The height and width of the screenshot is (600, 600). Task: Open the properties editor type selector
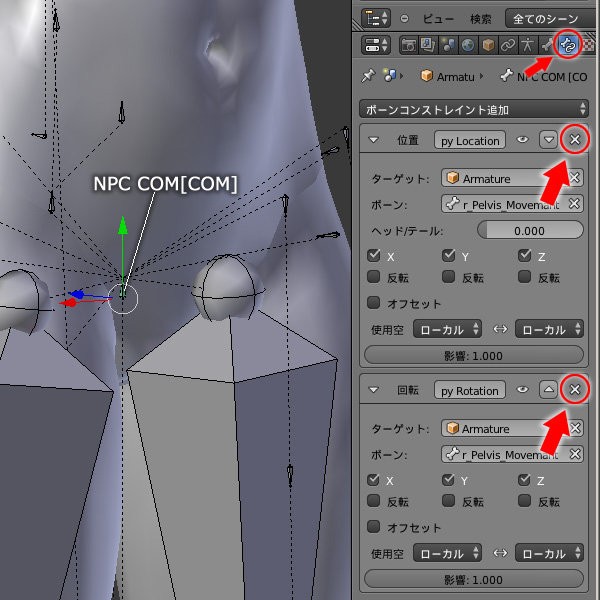pyautogui.click(x=375, y=45)
